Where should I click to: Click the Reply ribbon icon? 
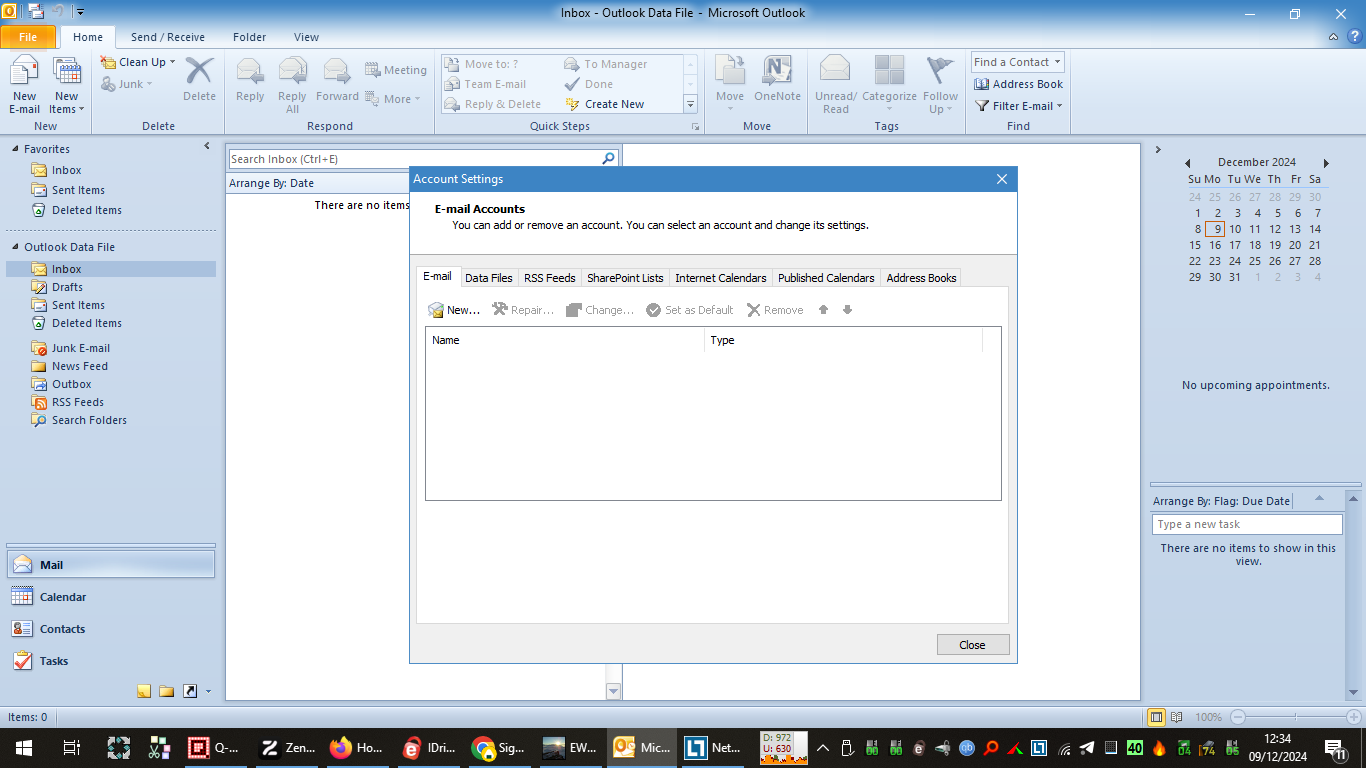coord(250,79)
